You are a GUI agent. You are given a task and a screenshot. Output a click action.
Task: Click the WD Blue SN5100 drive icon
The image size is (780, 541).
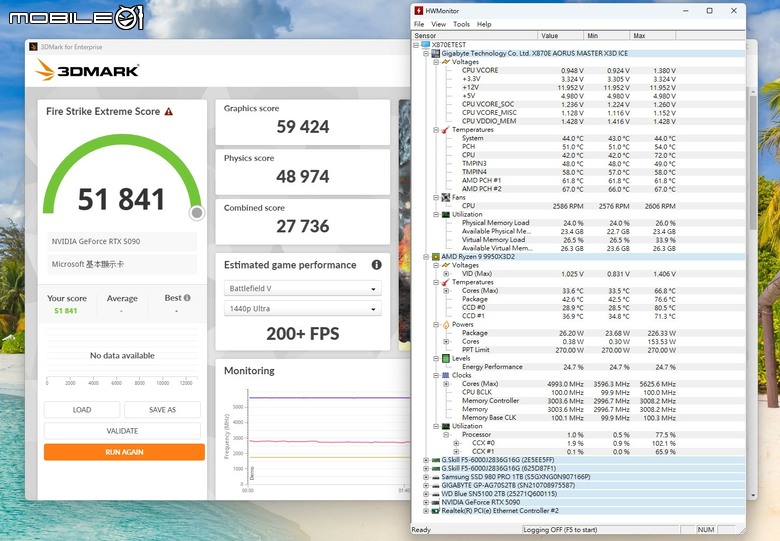436,494
